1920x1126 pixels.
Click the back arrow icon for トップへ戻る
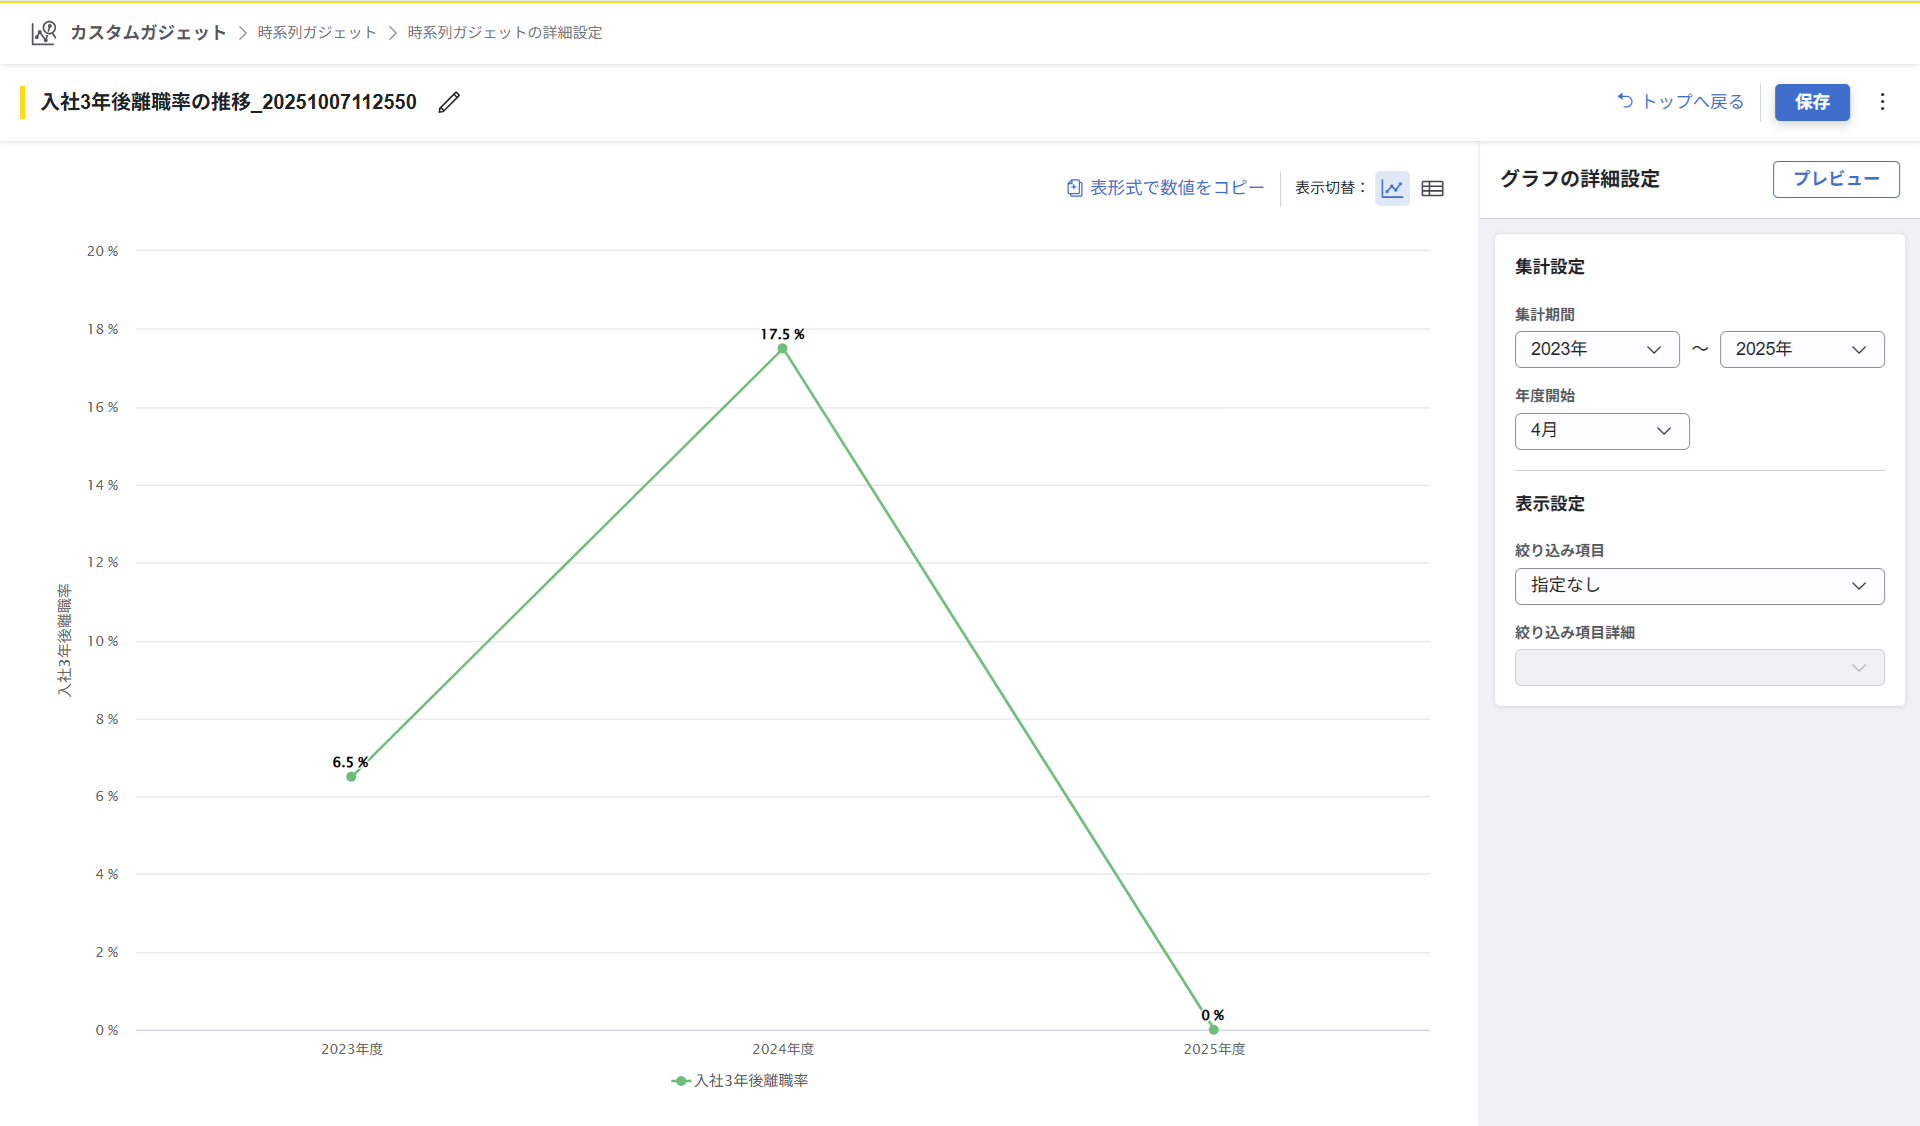pos(1625,101)
